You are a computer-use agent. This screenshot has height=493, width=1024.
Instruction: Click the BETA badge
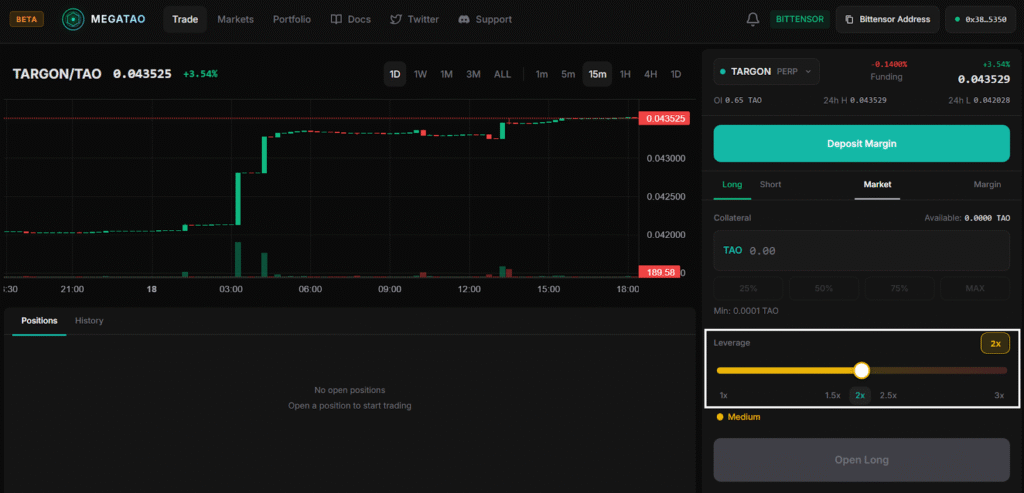(x=26, y=19)
